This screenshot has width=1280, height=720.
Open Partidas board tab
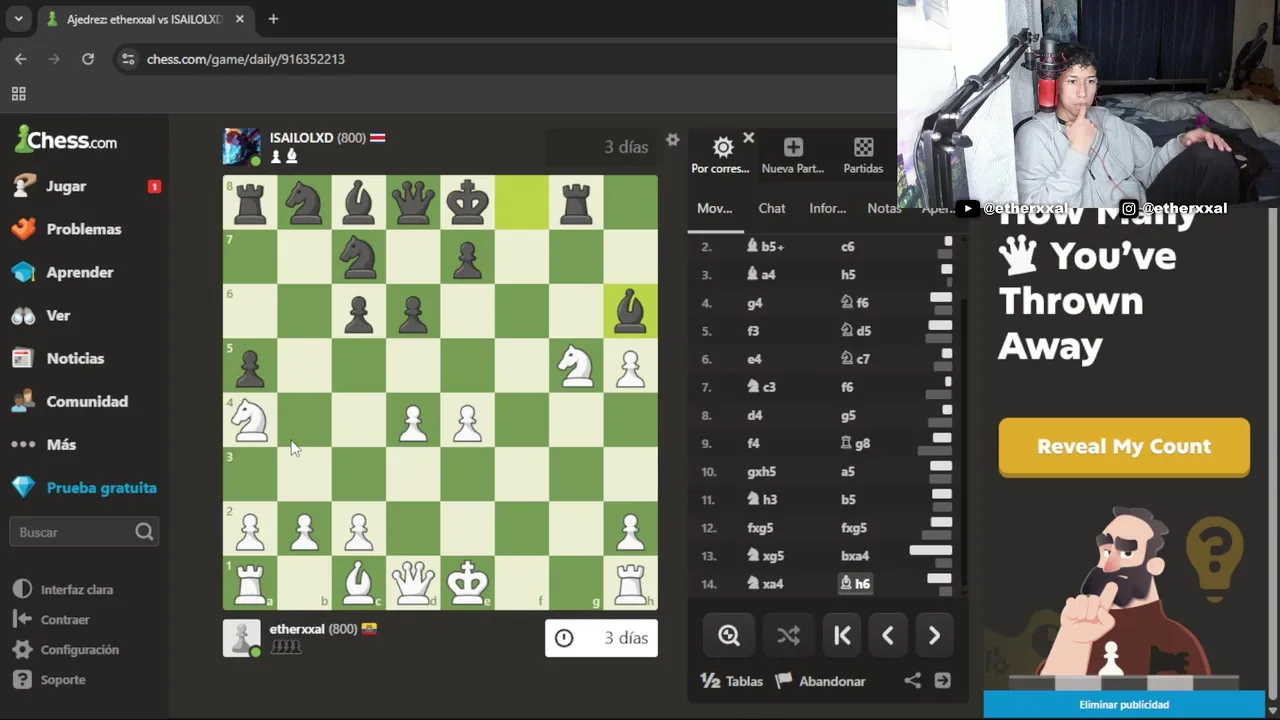pos(863,156)
